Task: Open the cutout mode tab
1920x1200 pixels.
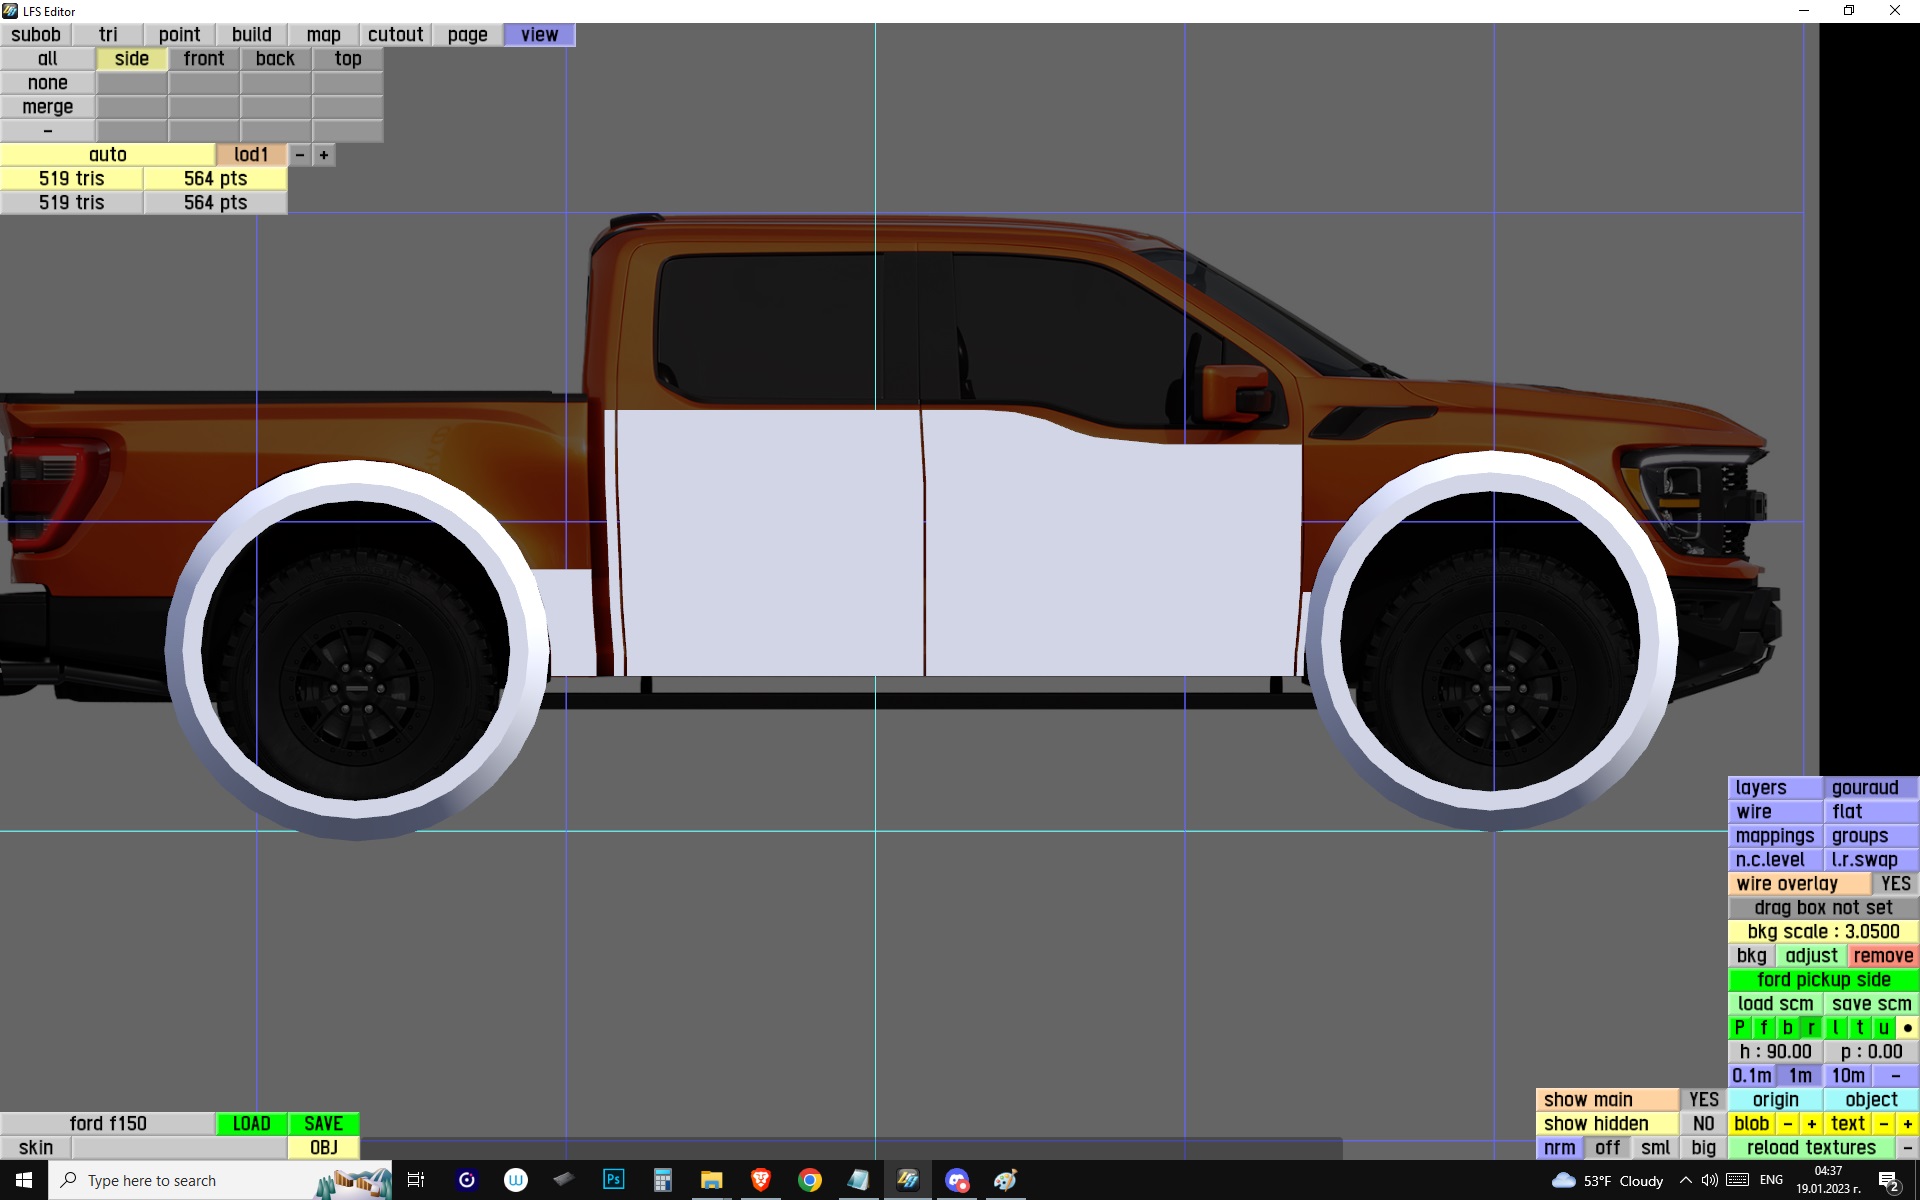Action: pos(395,35)
